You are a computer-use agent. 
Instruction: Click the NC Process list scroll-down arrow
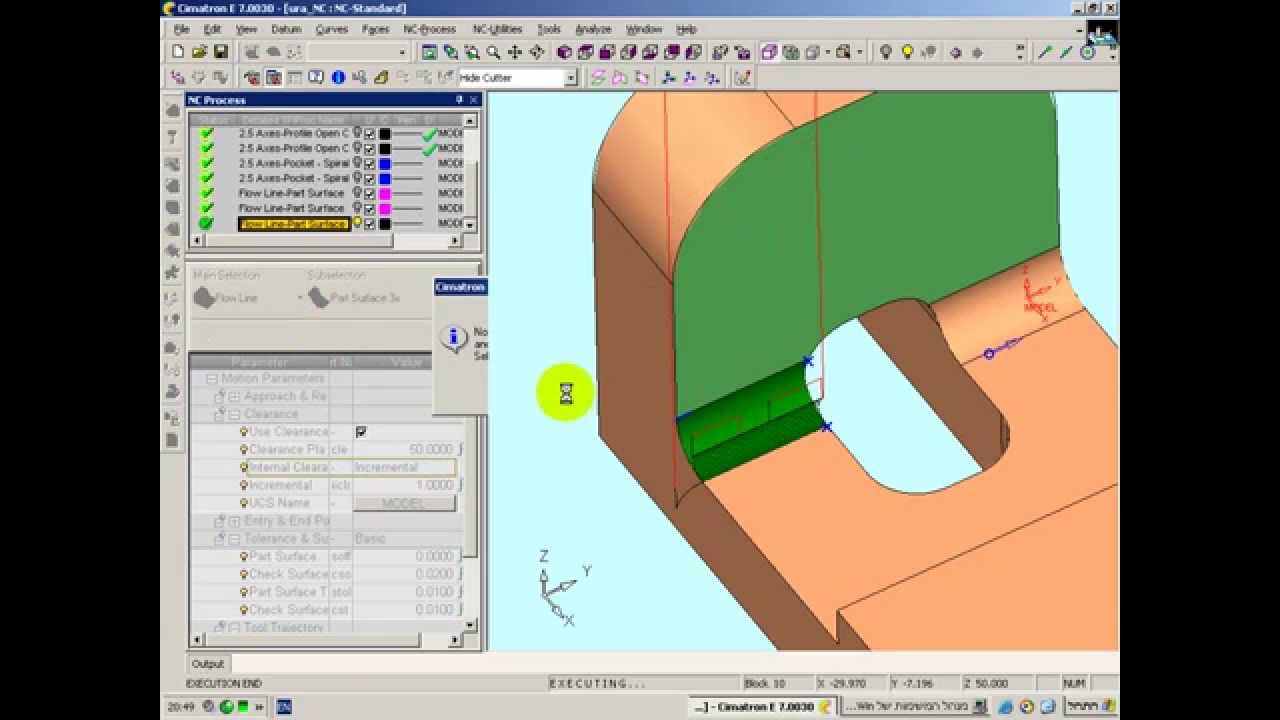470,225
